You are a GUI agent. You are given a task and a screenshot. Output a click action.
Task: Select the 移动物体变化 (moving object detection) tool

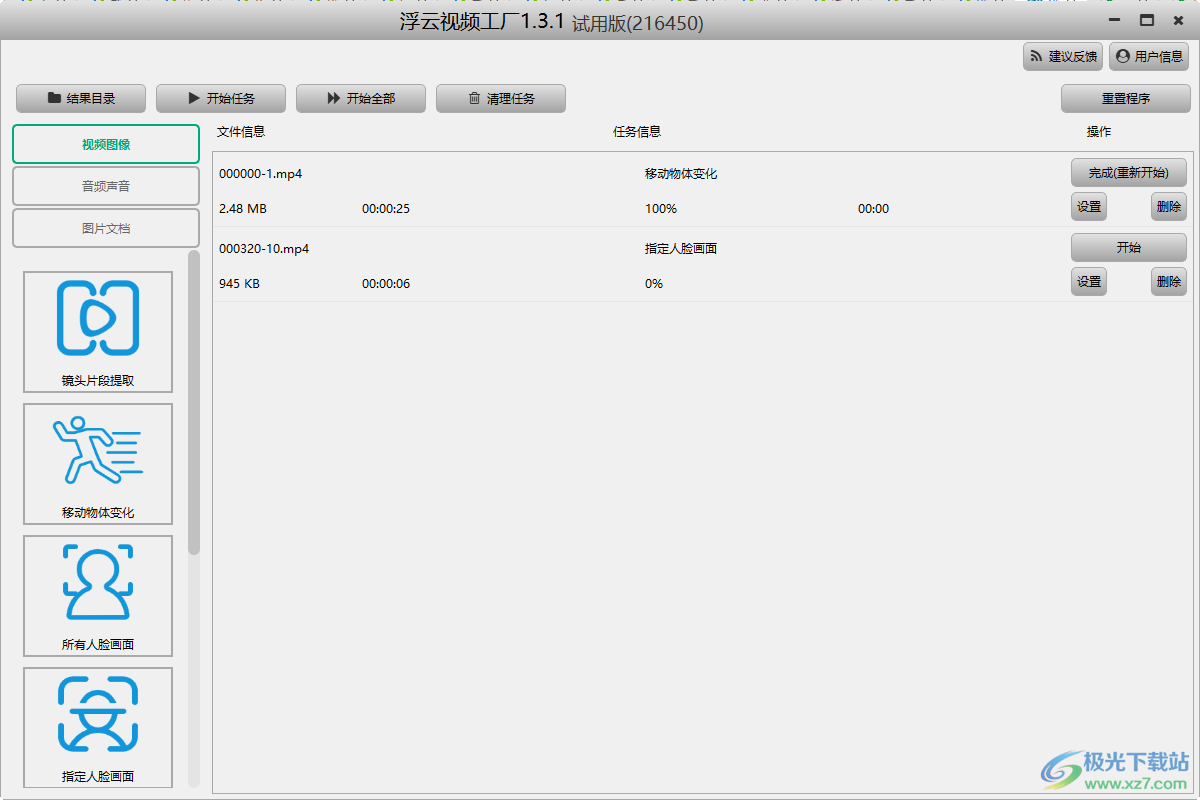[x=97, y=463]
